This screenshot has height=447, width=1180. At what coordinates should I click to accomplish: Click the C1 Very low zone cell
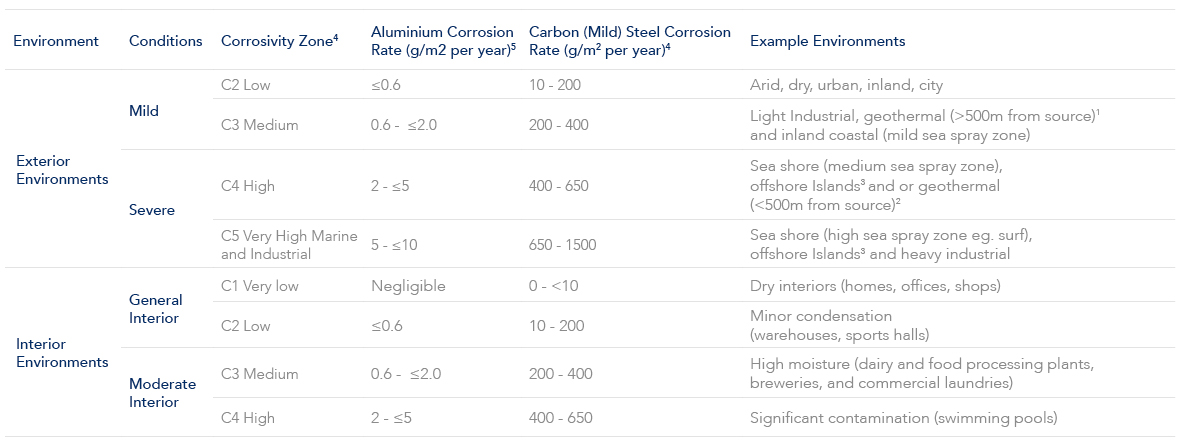pos(259,286)
